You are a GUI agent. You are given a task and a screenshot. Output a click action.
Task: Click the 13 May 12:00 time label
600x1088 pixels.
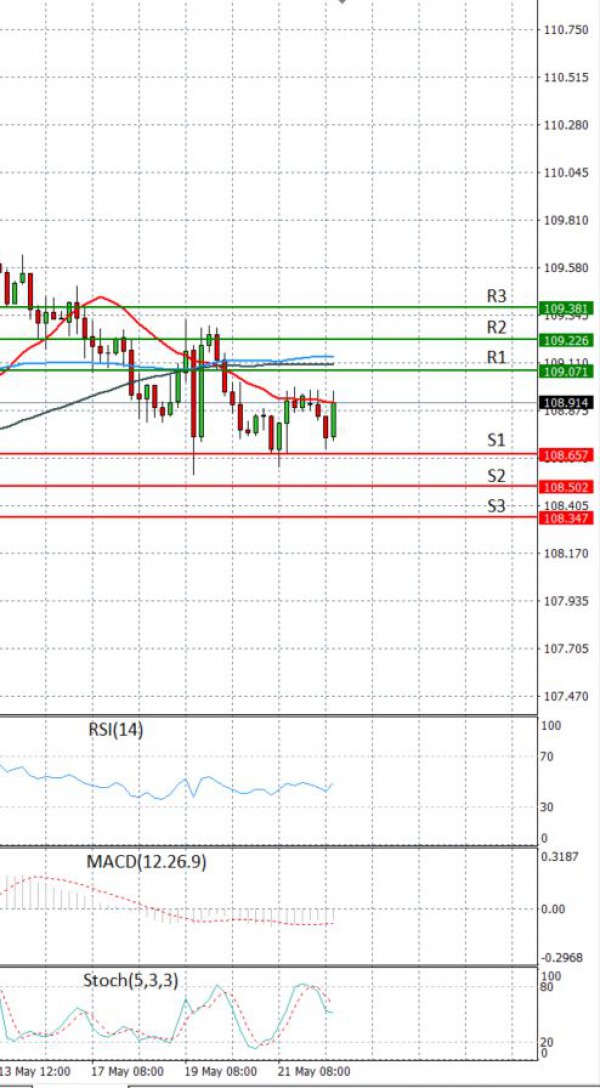pyautogui.click(x=35, y=1071)
